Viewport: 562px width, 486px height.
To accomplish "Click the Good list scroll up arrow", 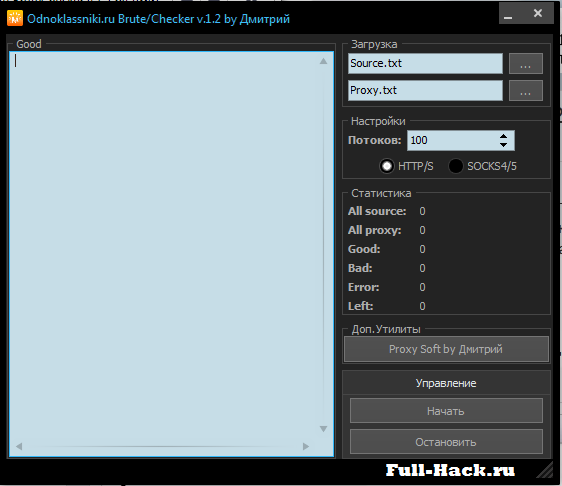I will pos(323,61).
